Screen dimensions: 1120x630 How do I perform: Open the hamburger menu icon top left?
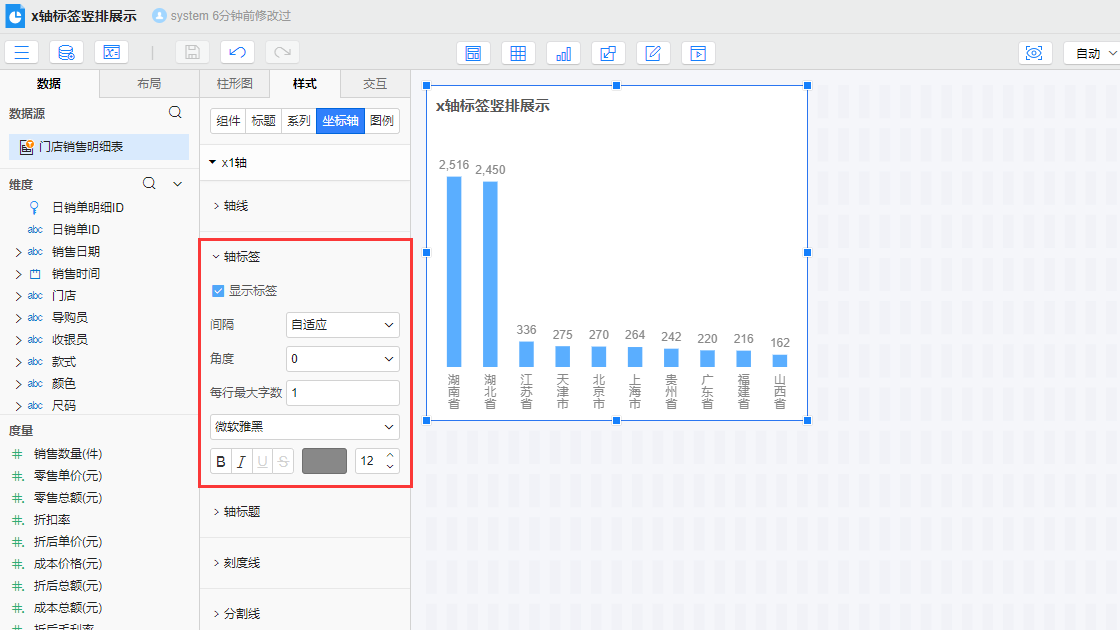21,51
